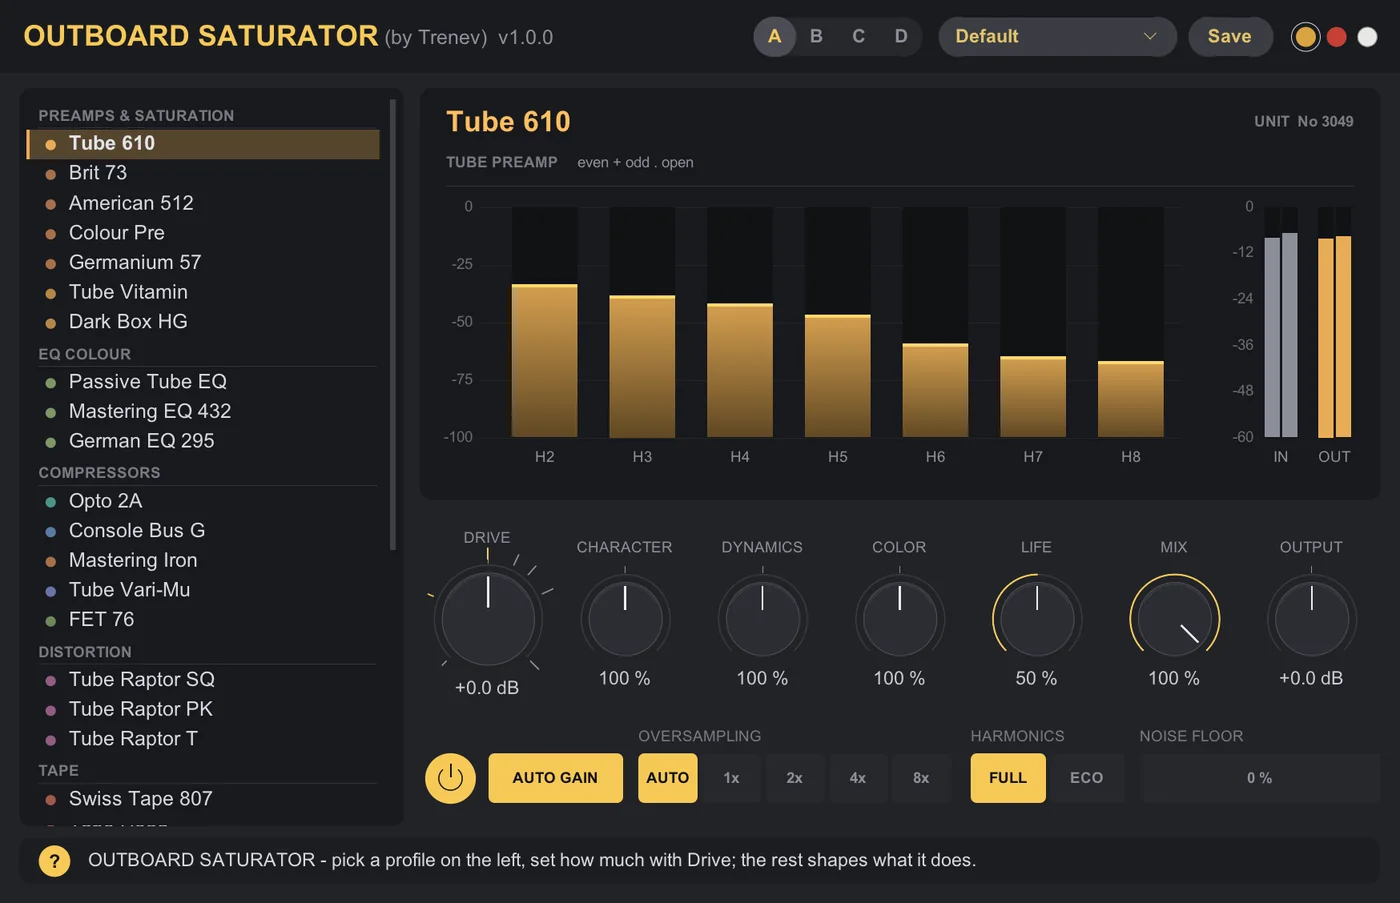Select FULL harmonics mode
This screenshot has width=1400, height=903.
point(1008,778)
